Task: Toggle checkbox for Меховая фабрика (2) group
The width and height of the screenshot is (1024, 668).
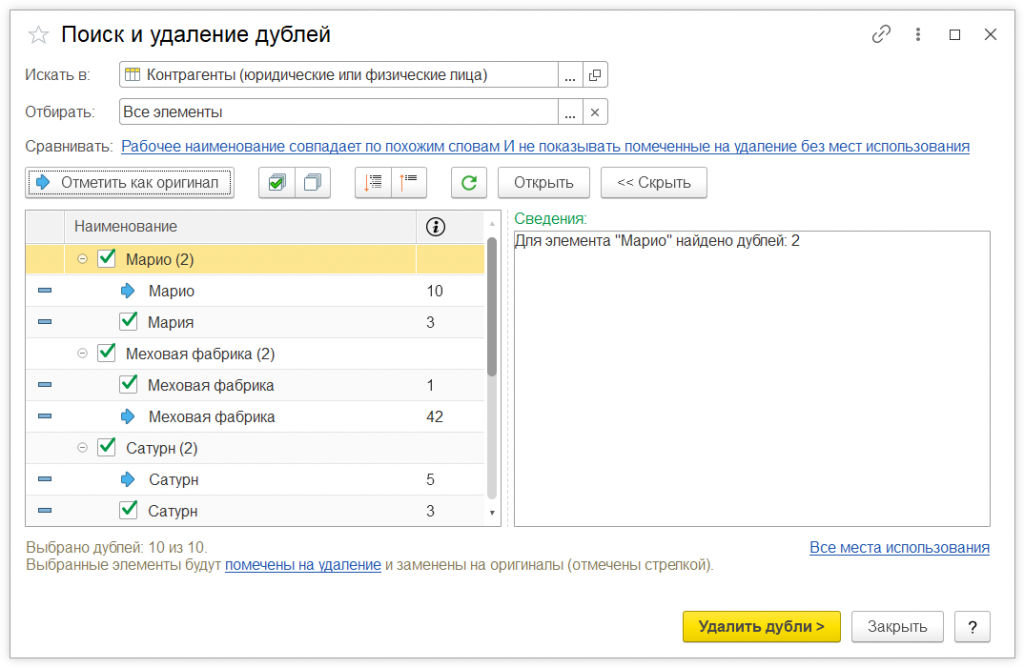Action: (x=106, y=353)
